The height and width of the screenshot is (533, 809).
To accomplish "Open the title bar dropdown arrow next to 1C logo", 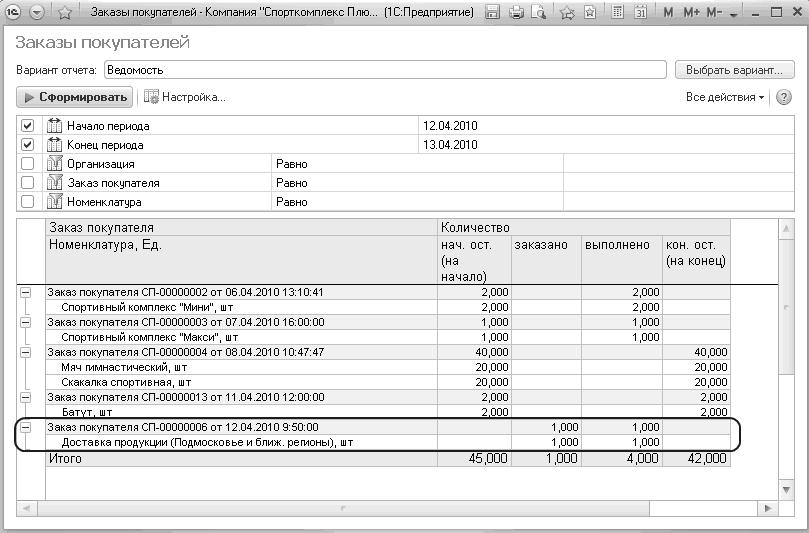I will 37,12.
